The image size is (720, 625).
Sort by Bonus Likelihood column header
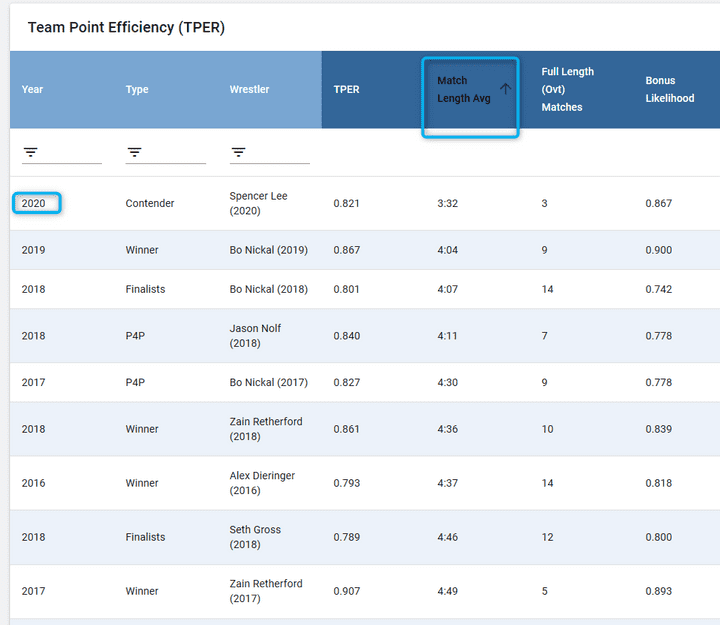coord(669,89)
